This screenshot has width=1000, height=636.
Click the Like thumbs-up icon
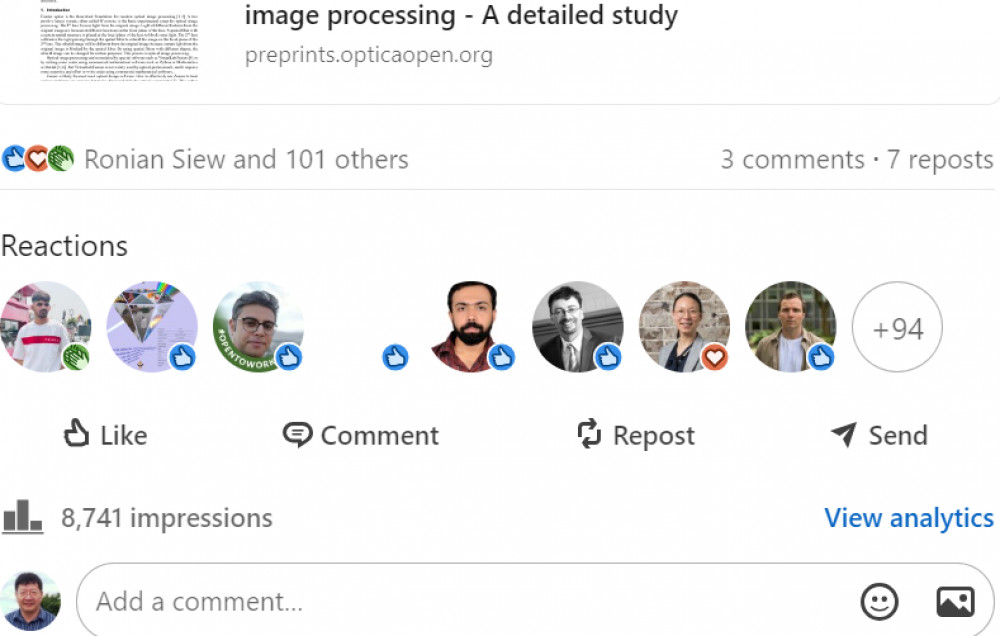77,434
